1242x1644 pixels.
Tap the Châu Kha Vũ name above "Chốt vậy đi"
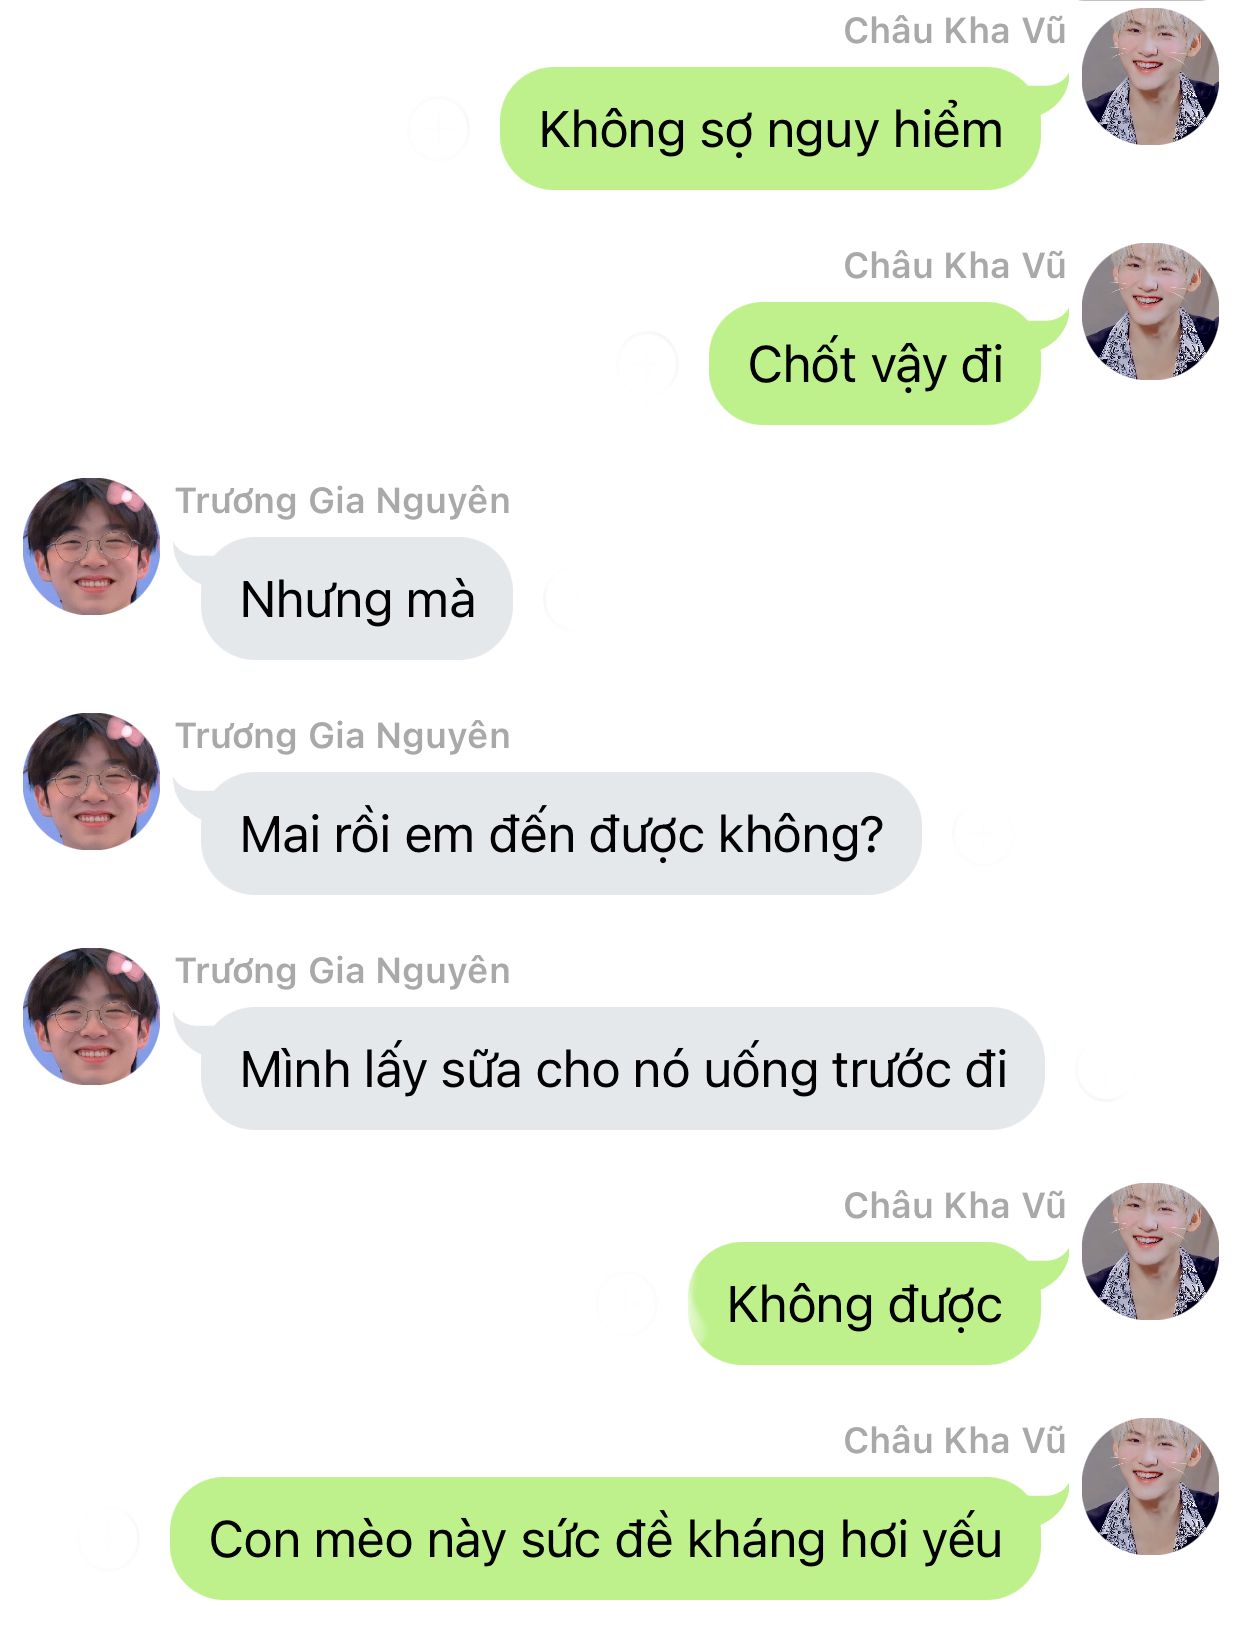(955, 266)
